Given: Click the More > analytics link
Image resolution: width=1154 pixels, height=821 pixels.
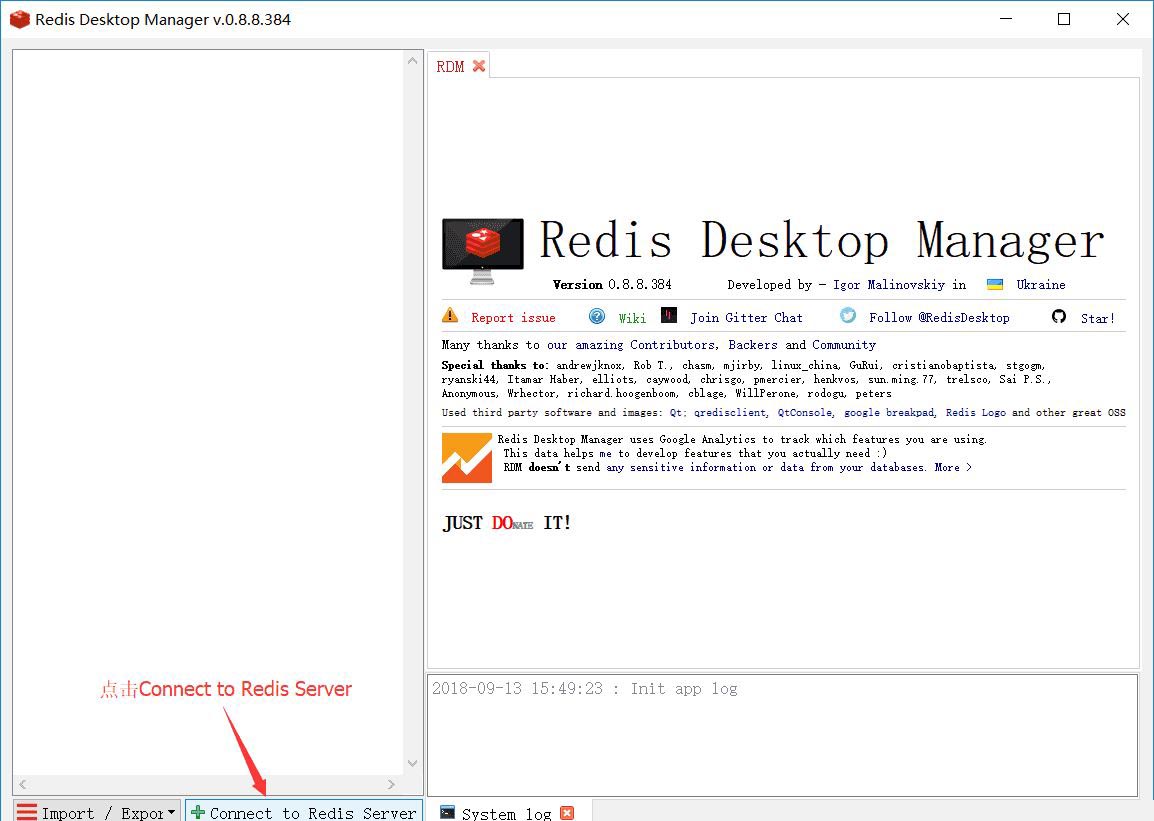Looking at the screenshot, I should click(x=953, y=468).
